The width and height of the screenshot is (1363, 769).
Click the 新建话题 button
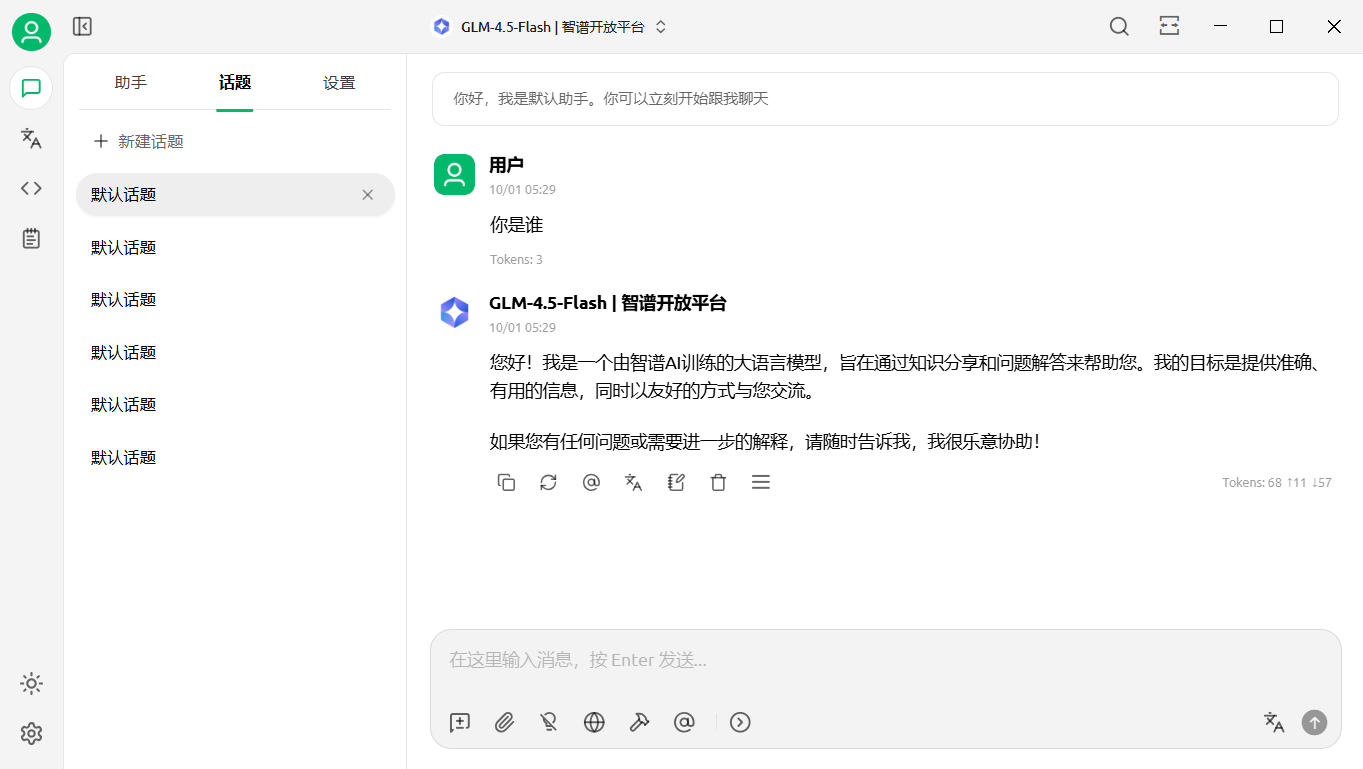(139, 142)
